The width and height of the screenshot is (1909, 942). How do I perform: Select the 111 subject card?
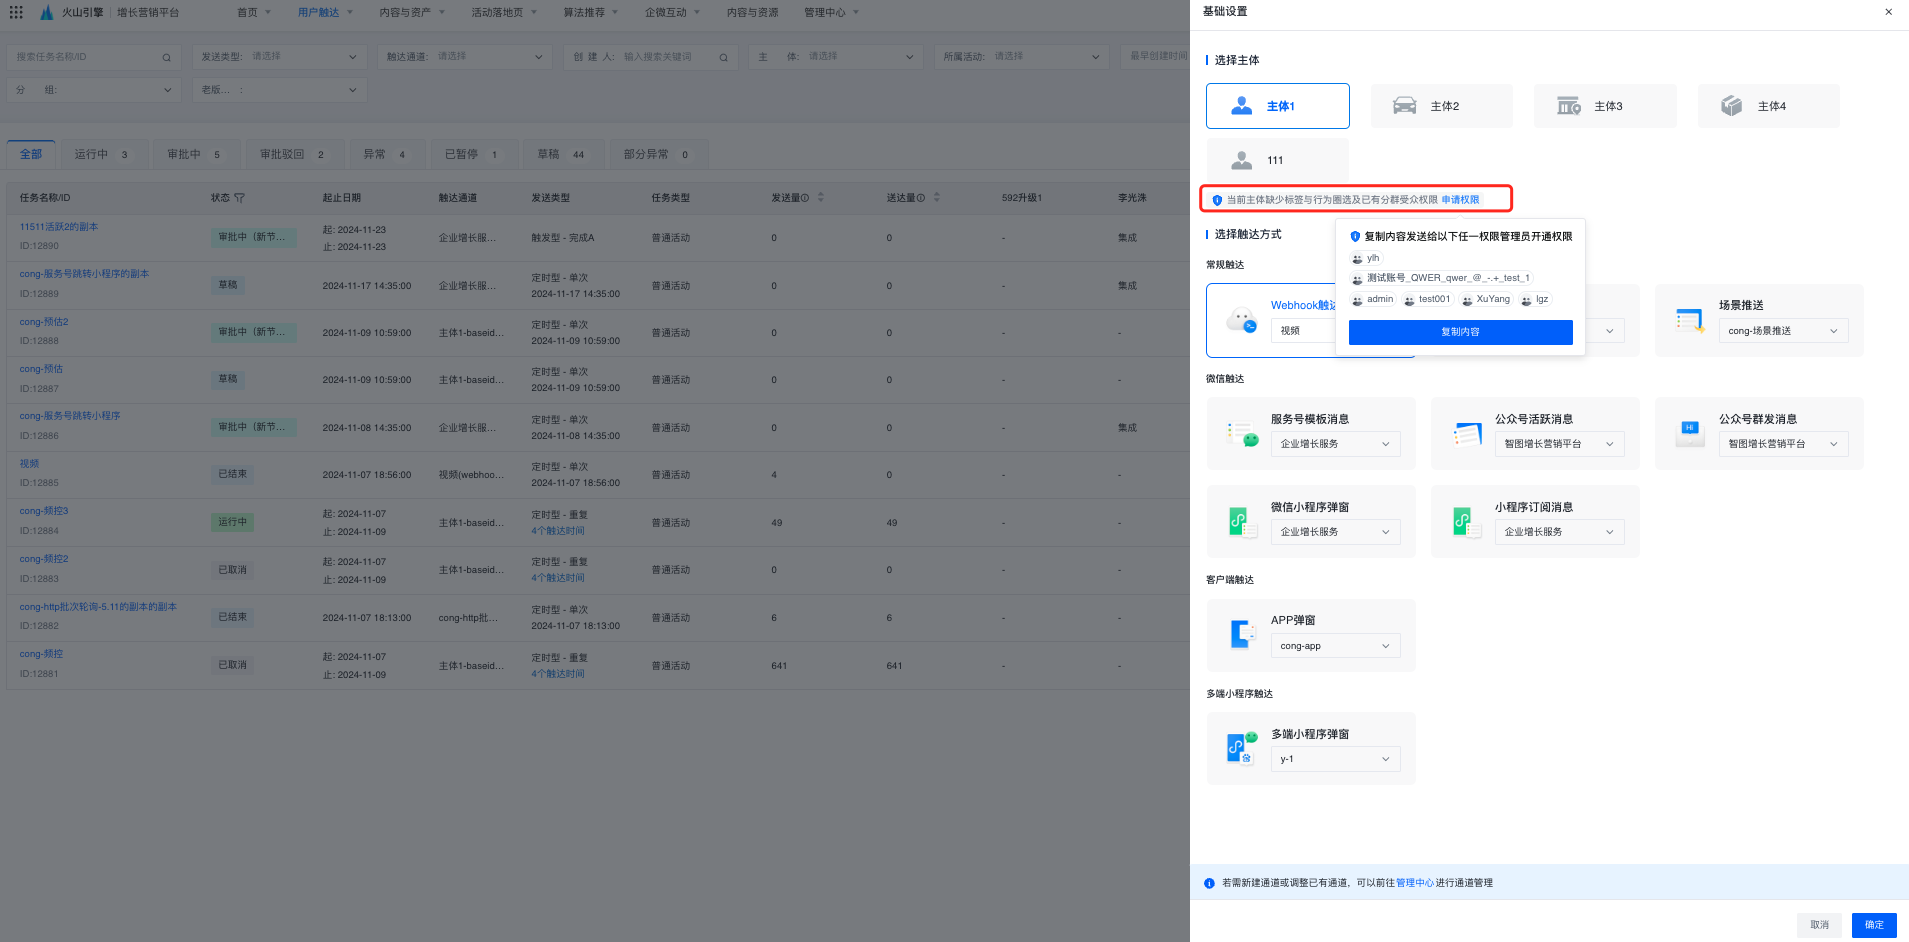point(1277,160)
